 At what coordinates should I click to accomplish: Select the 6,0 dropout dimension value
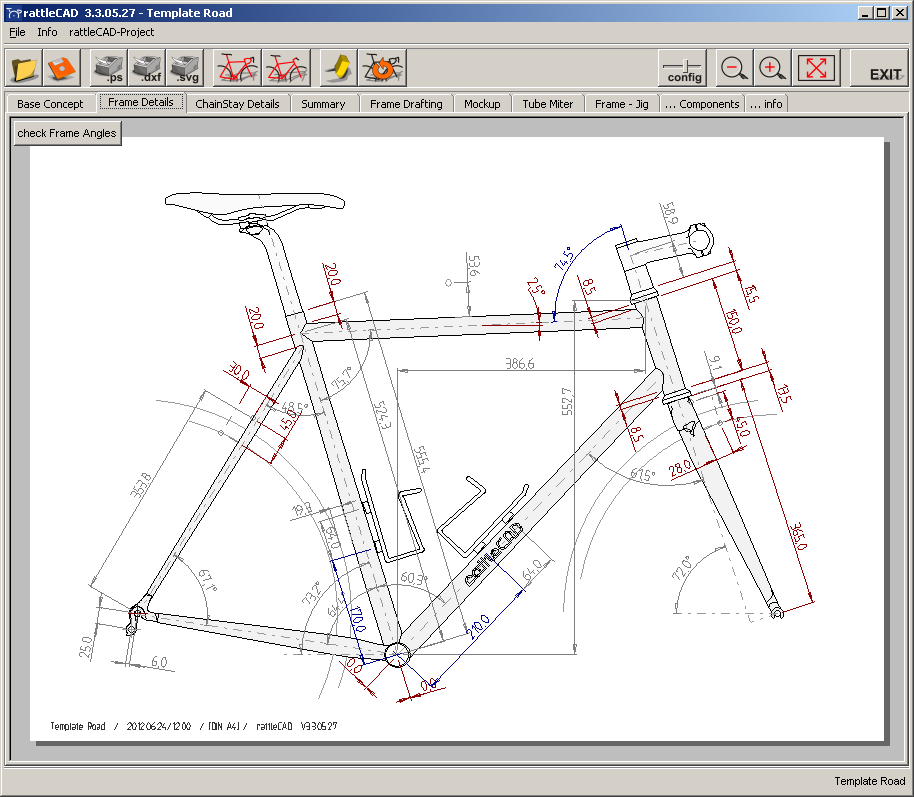point(159,662)
